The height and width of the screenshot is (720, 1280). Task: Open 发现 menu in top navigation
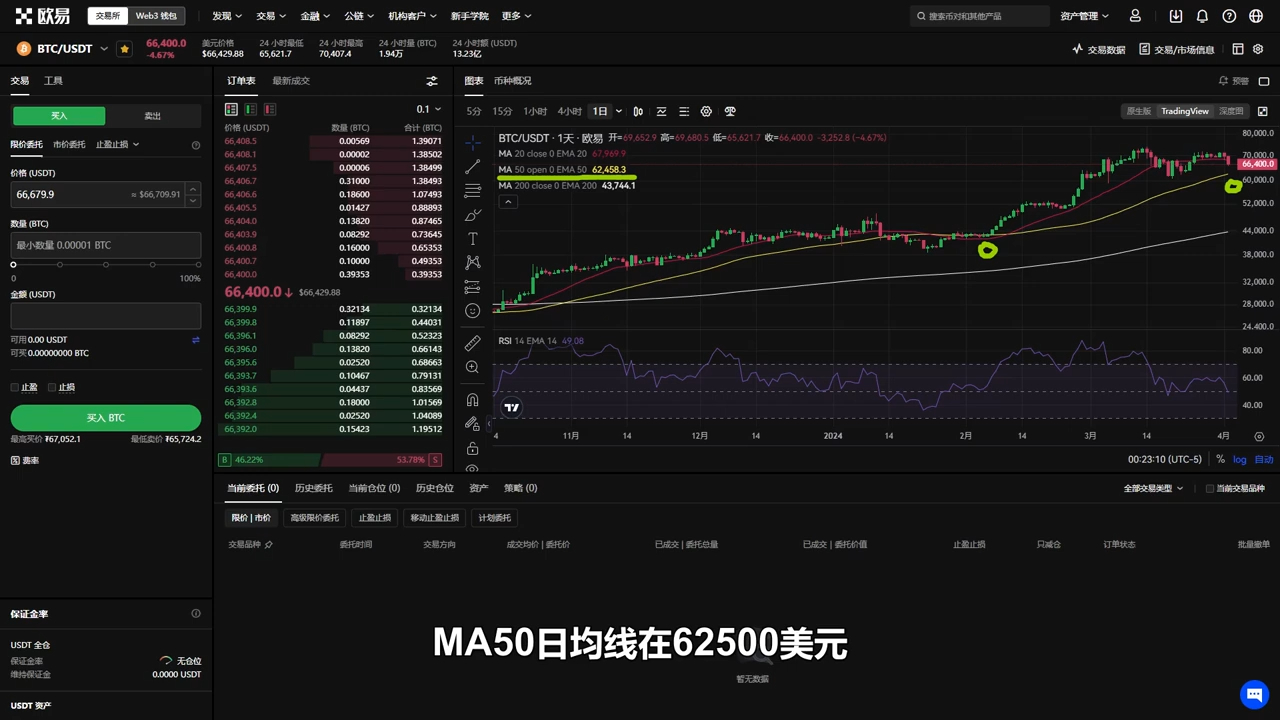tap(226, 16)
